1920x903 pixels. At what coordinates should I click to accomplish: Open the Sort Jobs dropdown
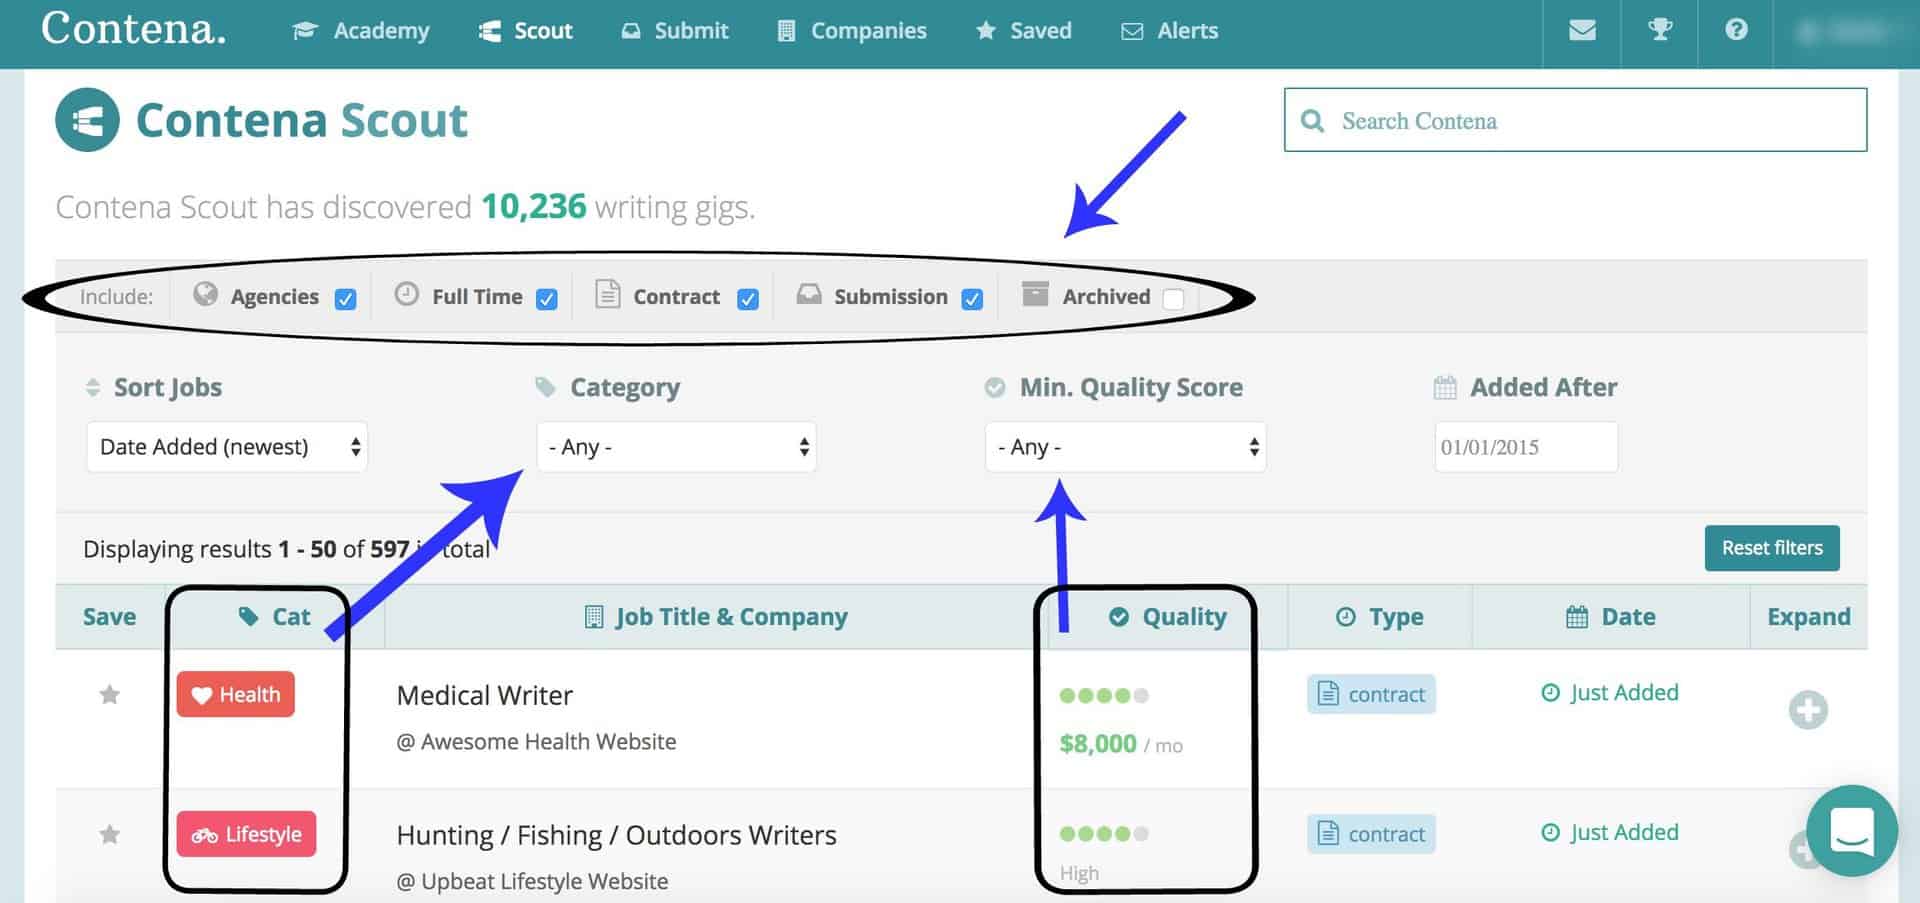coord(227,447)
